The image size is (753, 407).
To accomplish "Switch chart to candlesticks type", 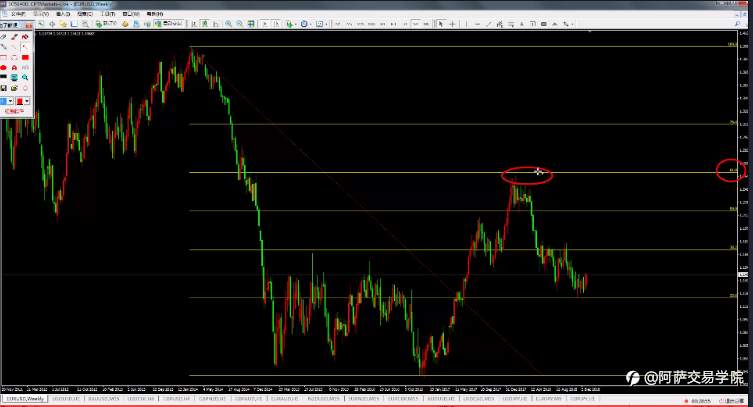I will (205, 24).
